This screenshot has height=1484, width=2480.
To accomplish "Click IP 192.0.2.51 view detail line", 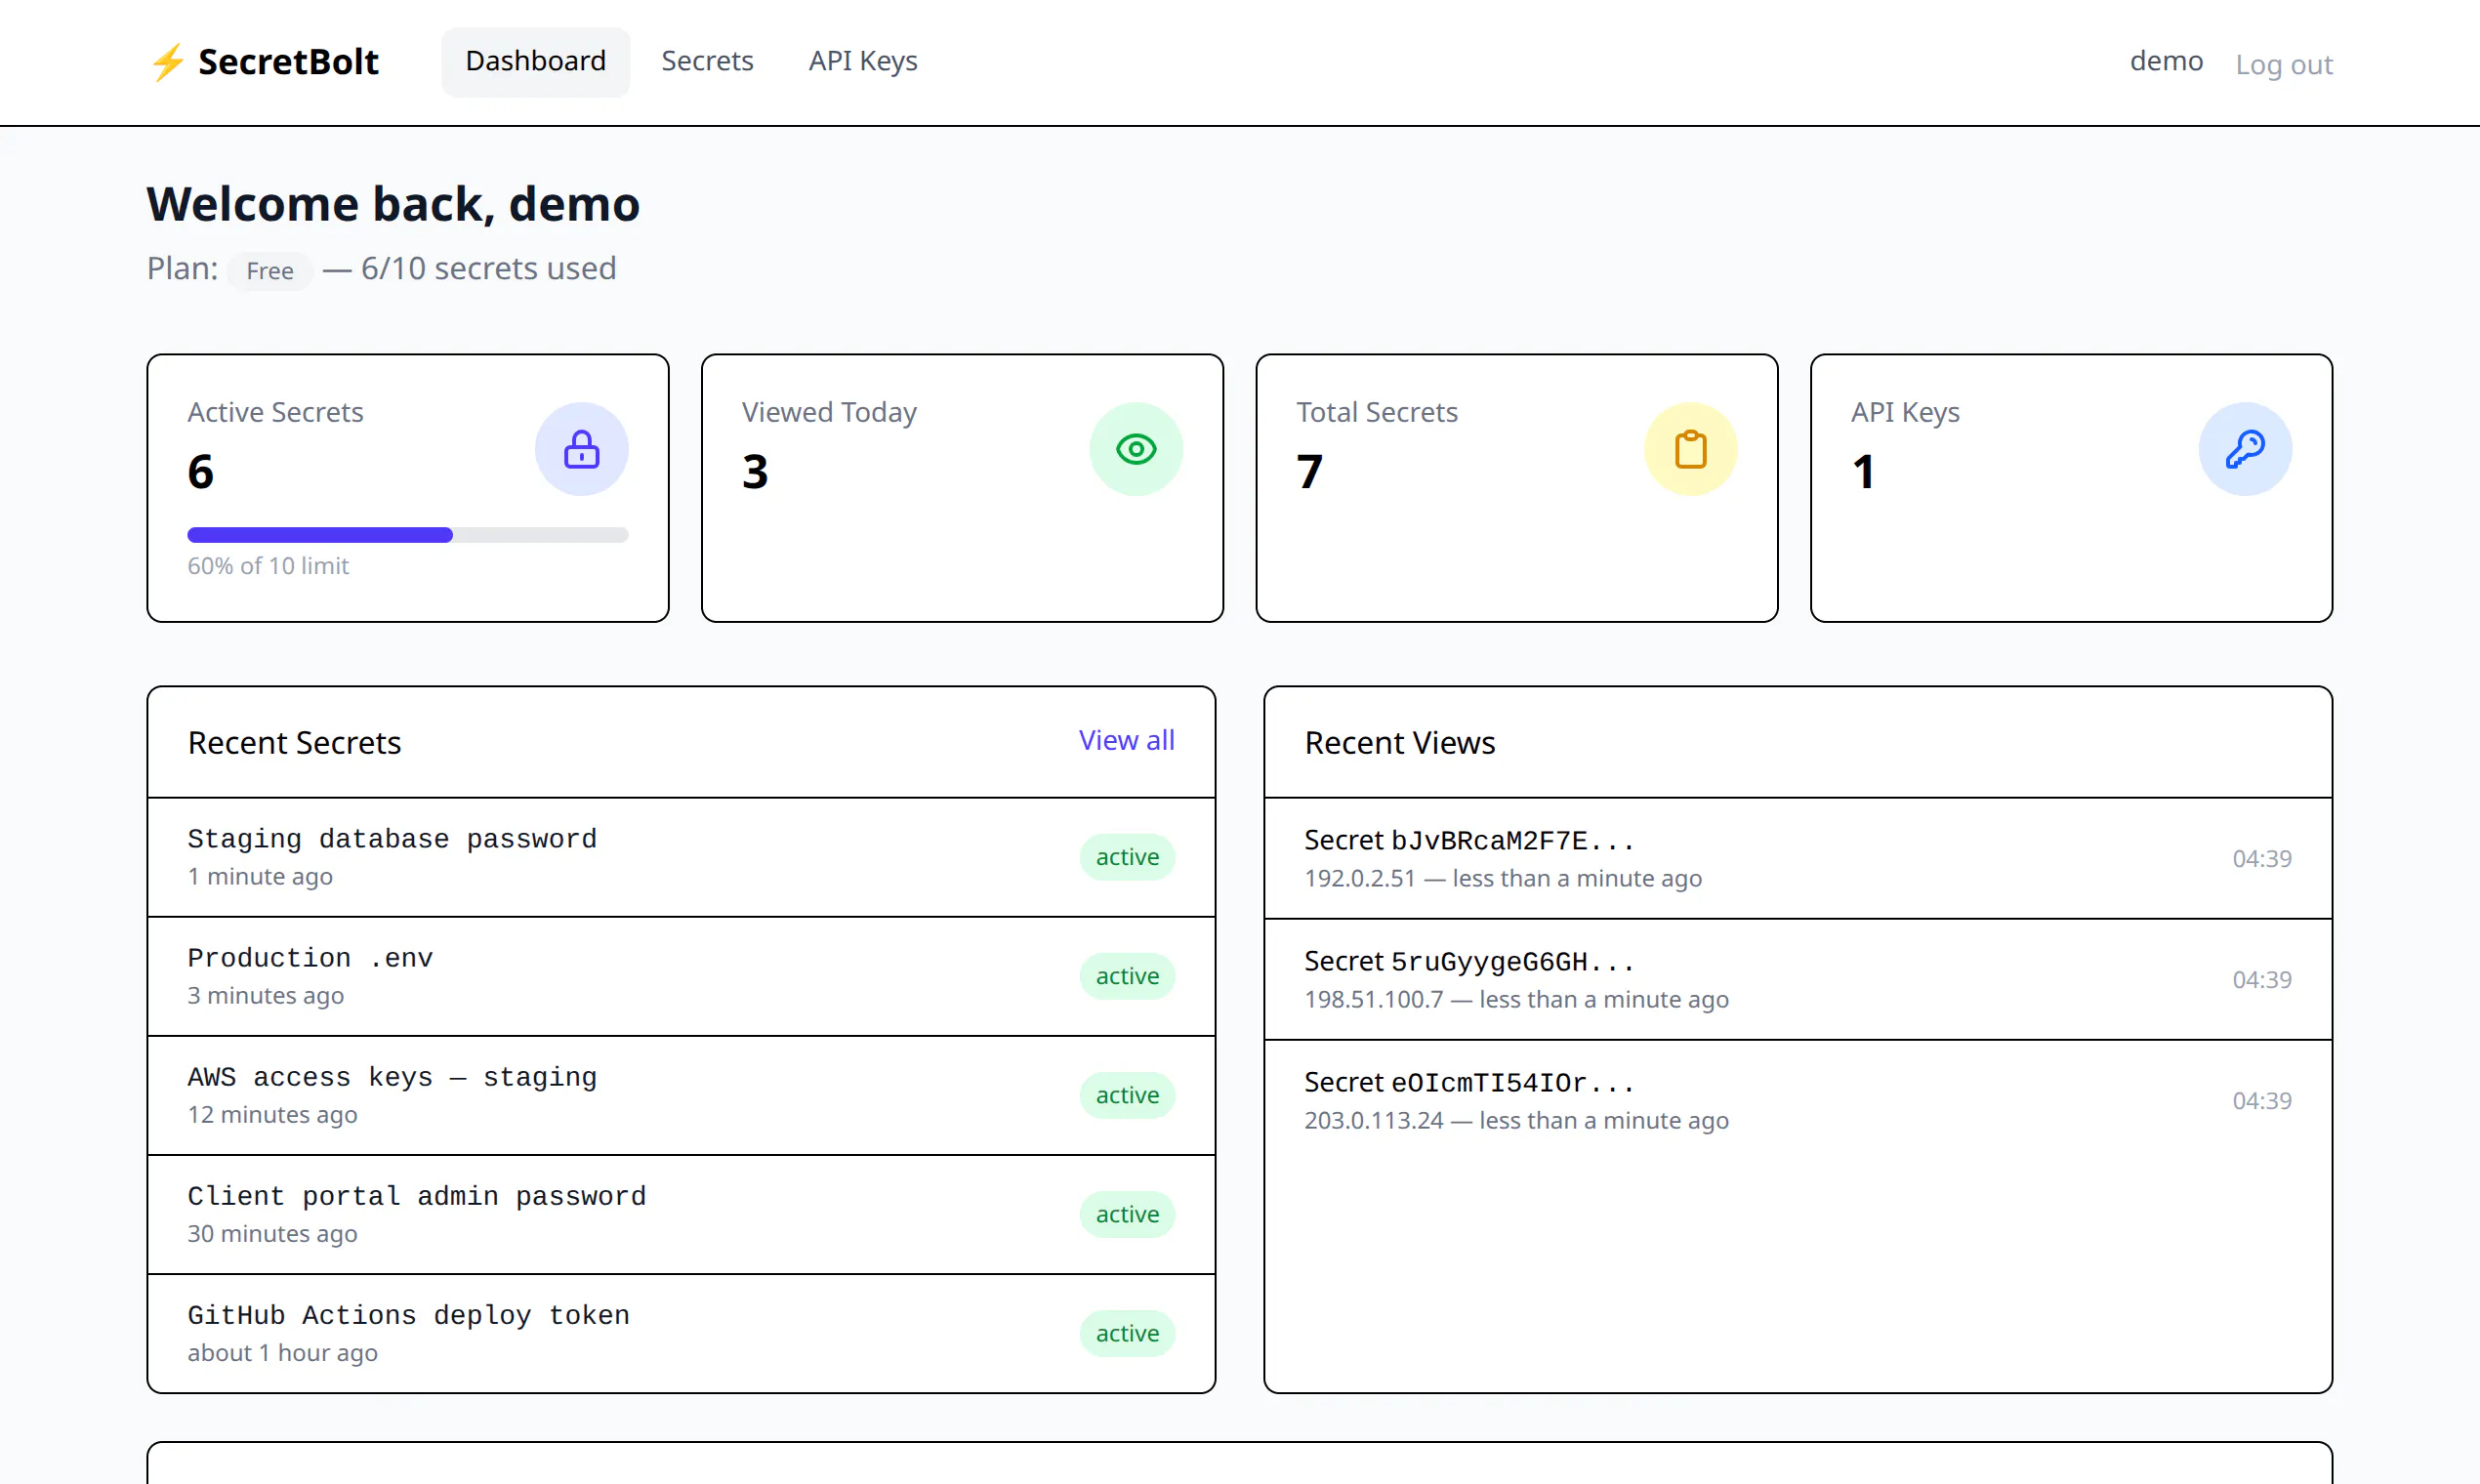I will (1503, 878).
